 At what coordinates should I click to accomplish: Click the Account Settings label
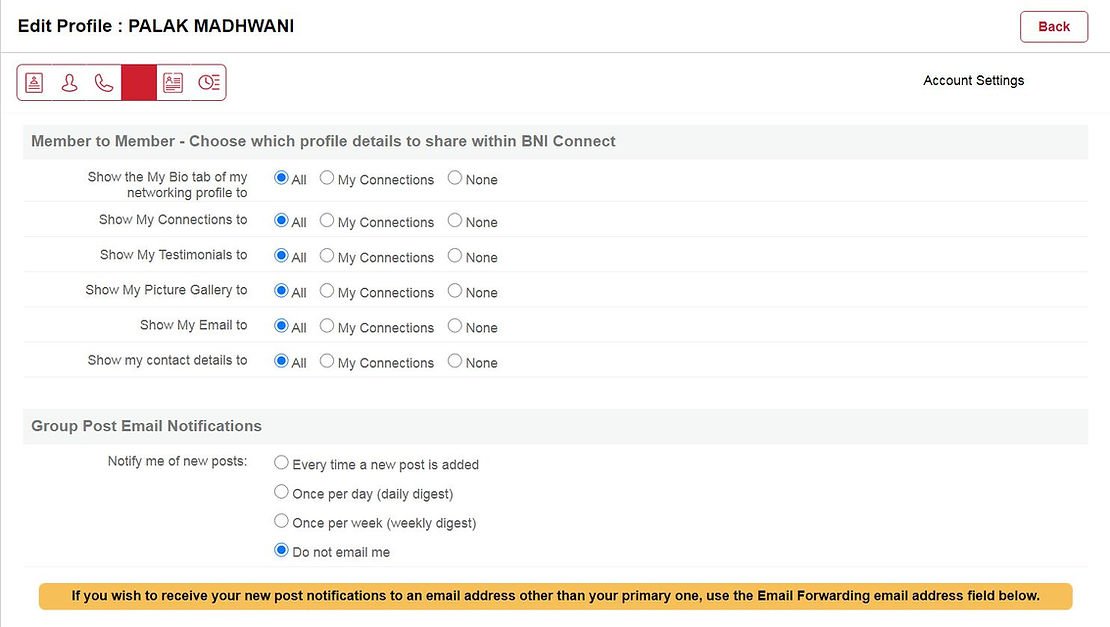973,80
